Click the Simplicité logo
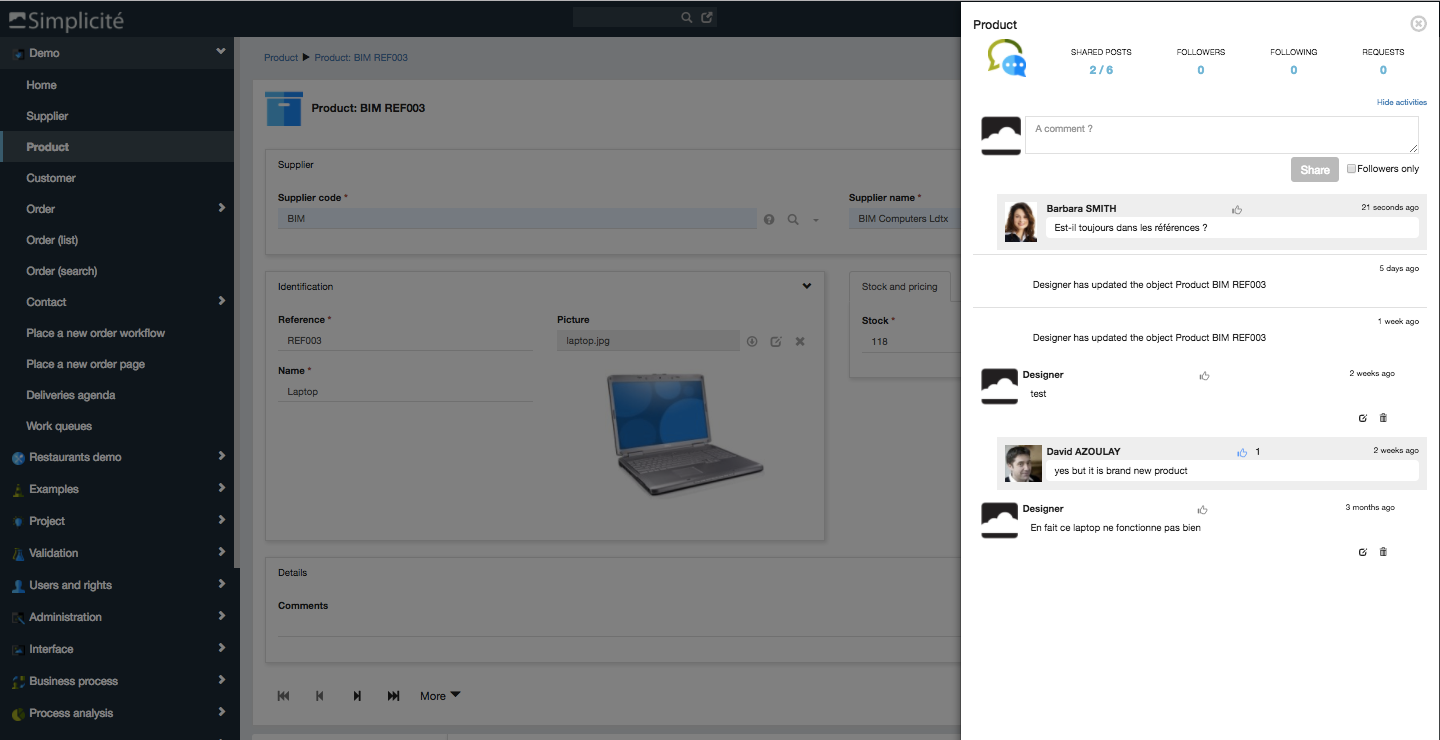Viewport: 1440px width, 740px height. tap(67, 19)
